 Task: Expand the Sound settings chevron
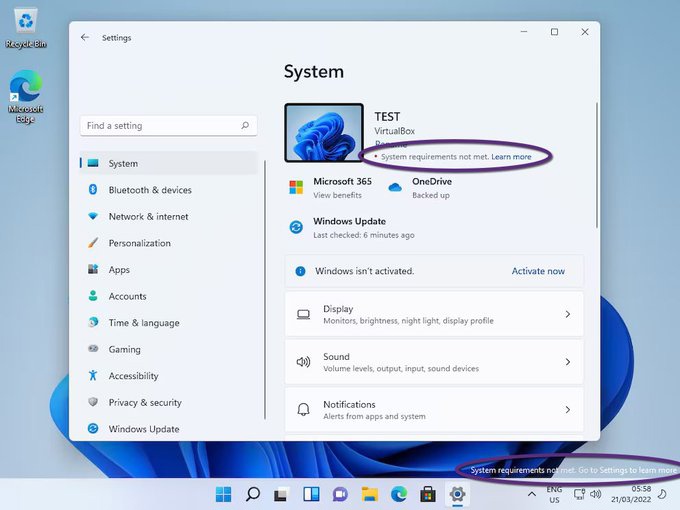[x=567, y=362]
